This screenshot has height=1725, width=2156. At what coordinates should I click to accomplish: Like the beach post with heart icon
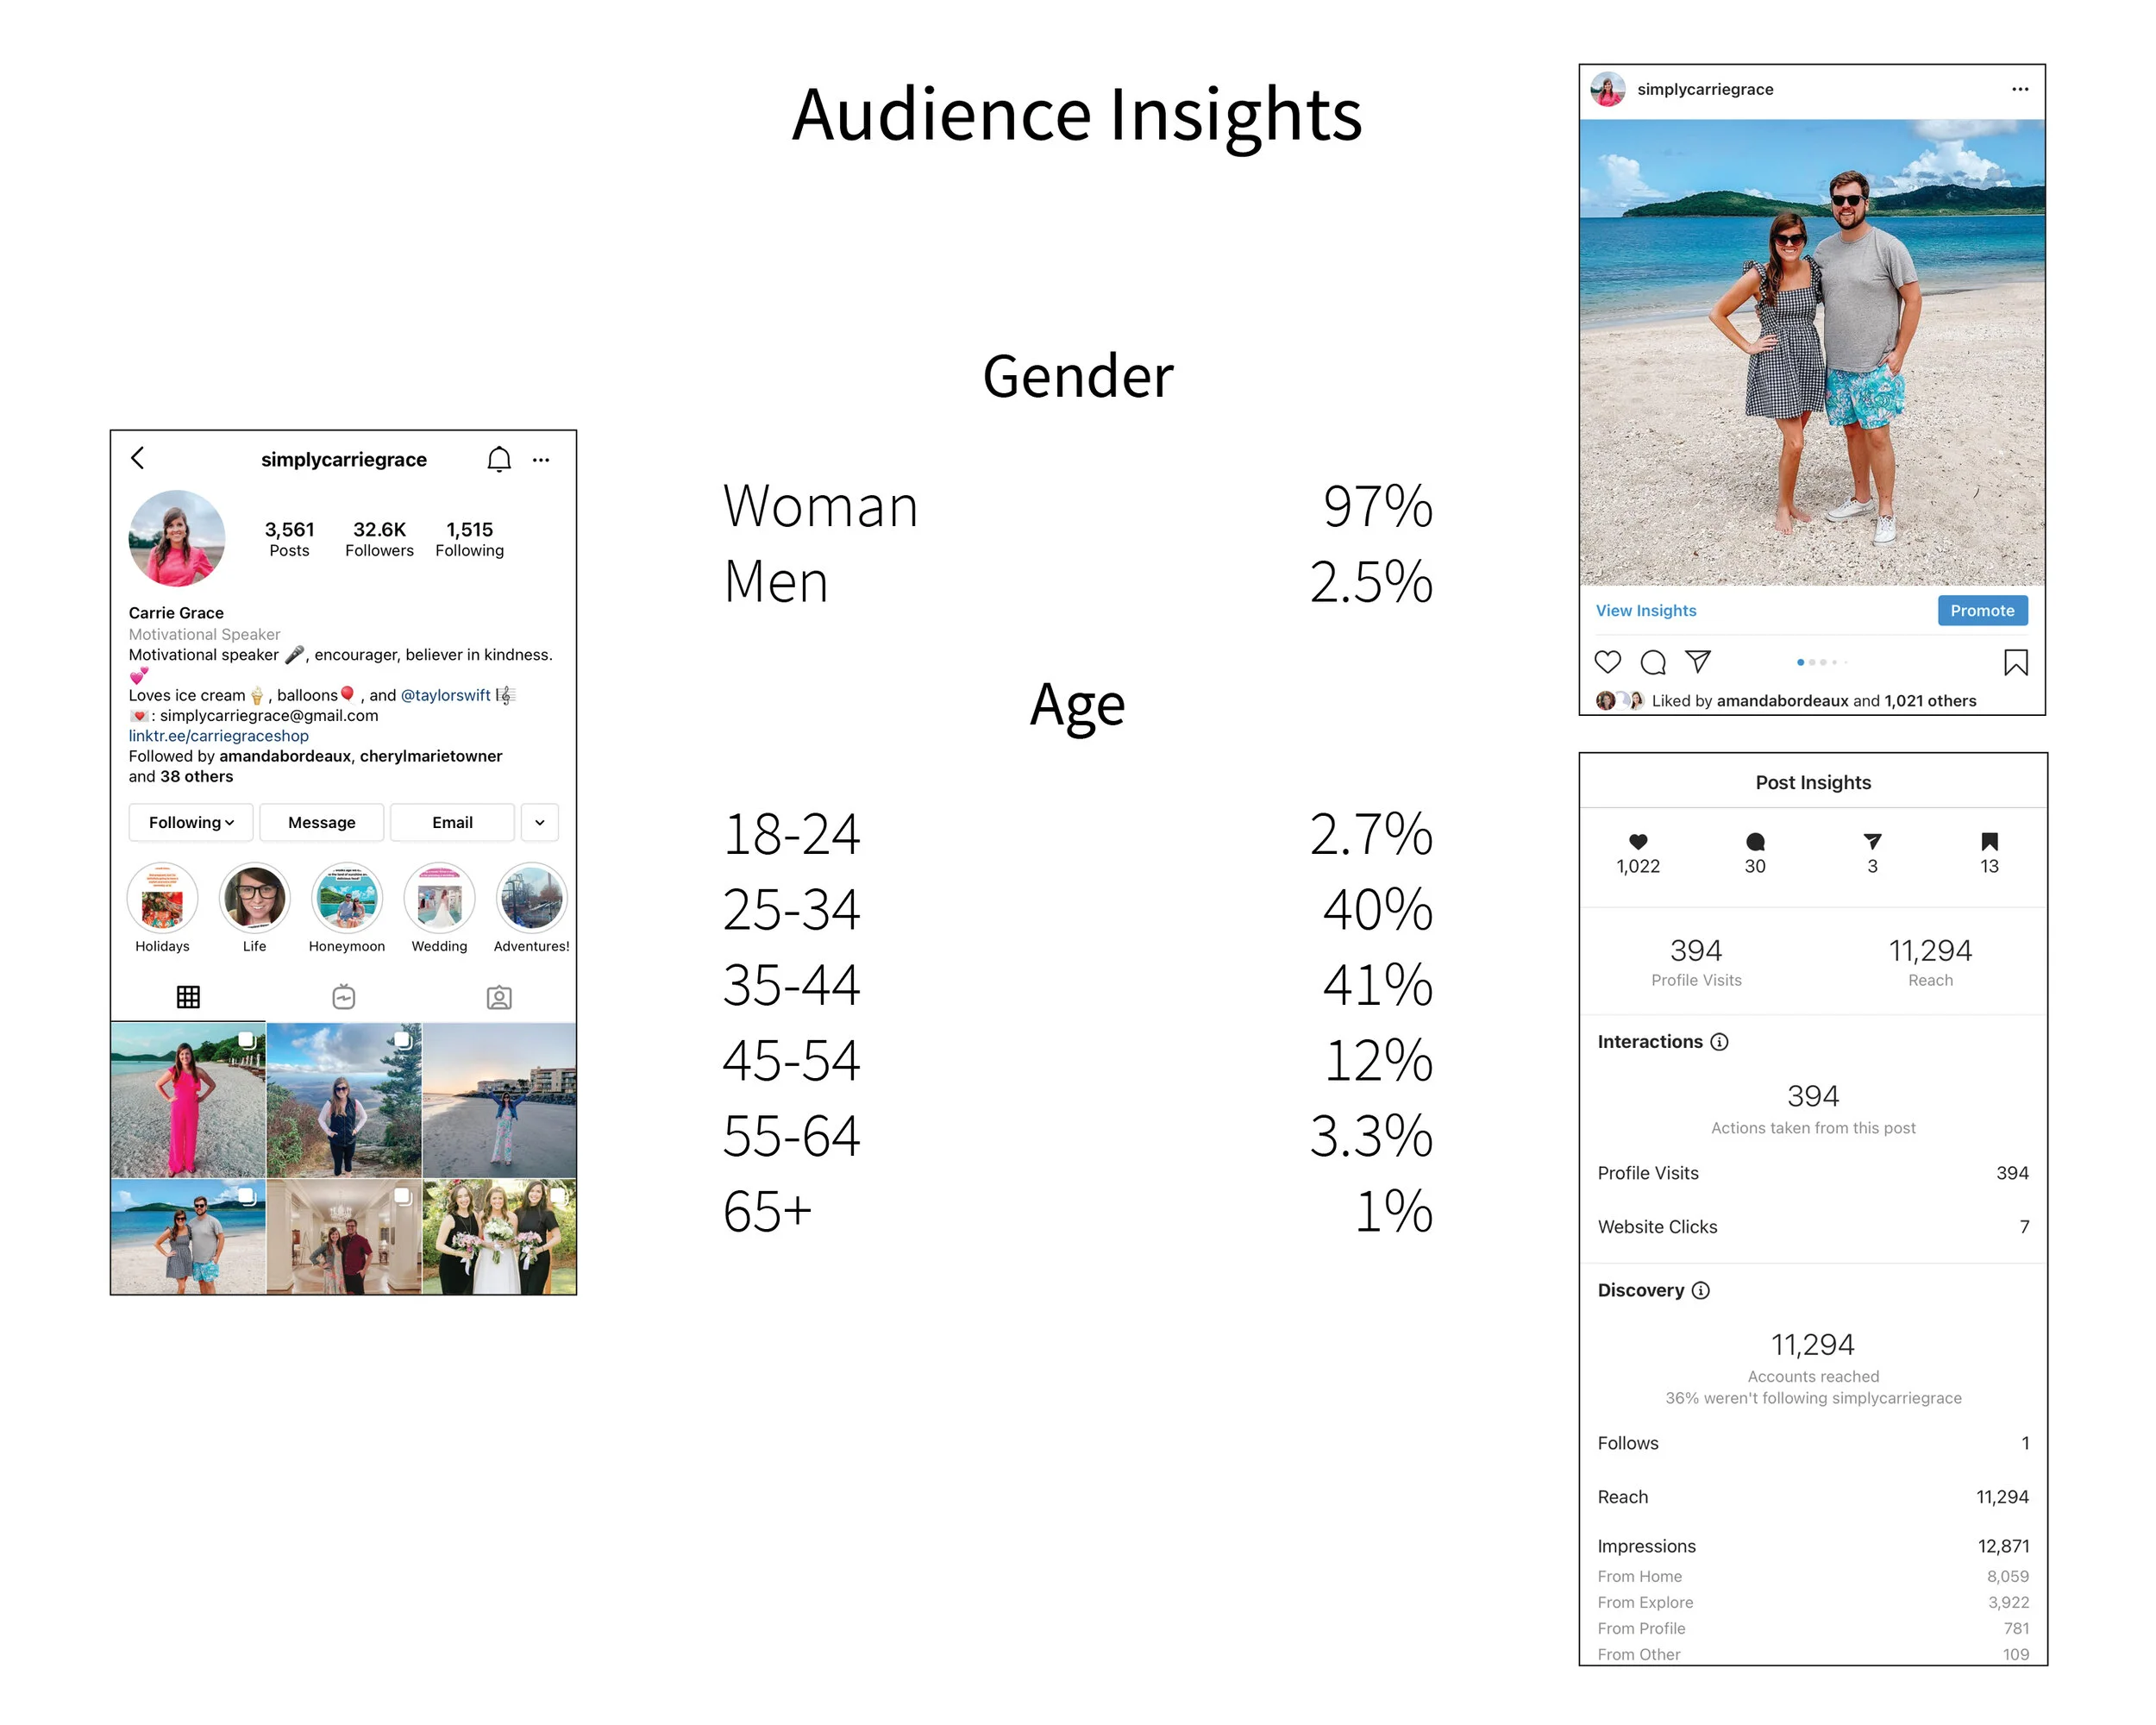click(x=1607, y=662)
